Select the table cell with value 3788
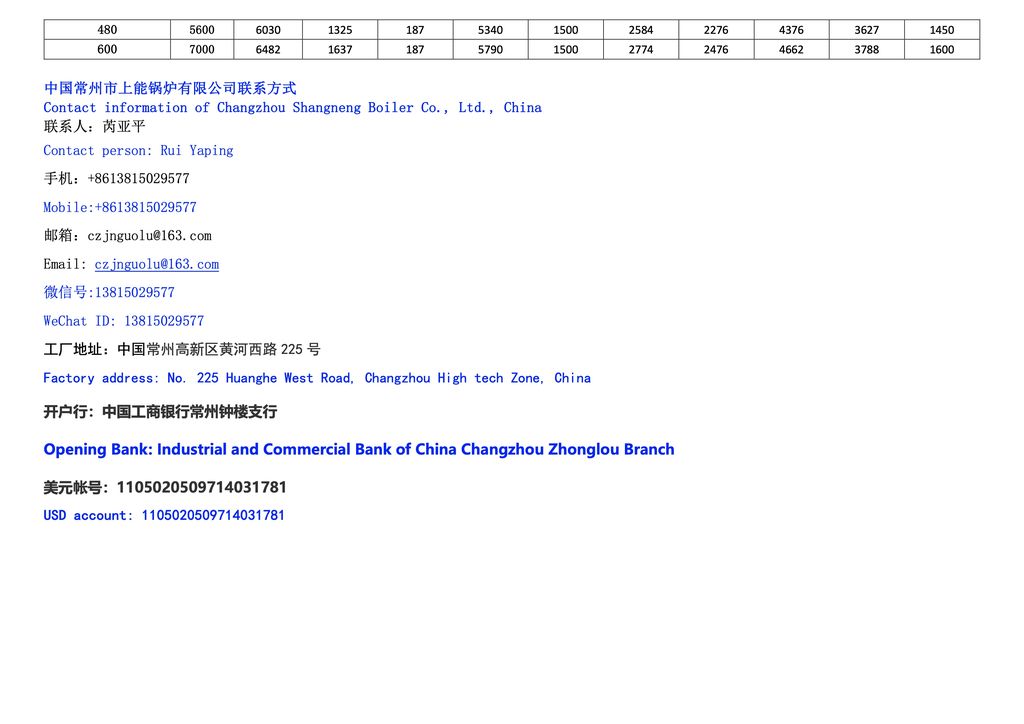 coord(866,49)
